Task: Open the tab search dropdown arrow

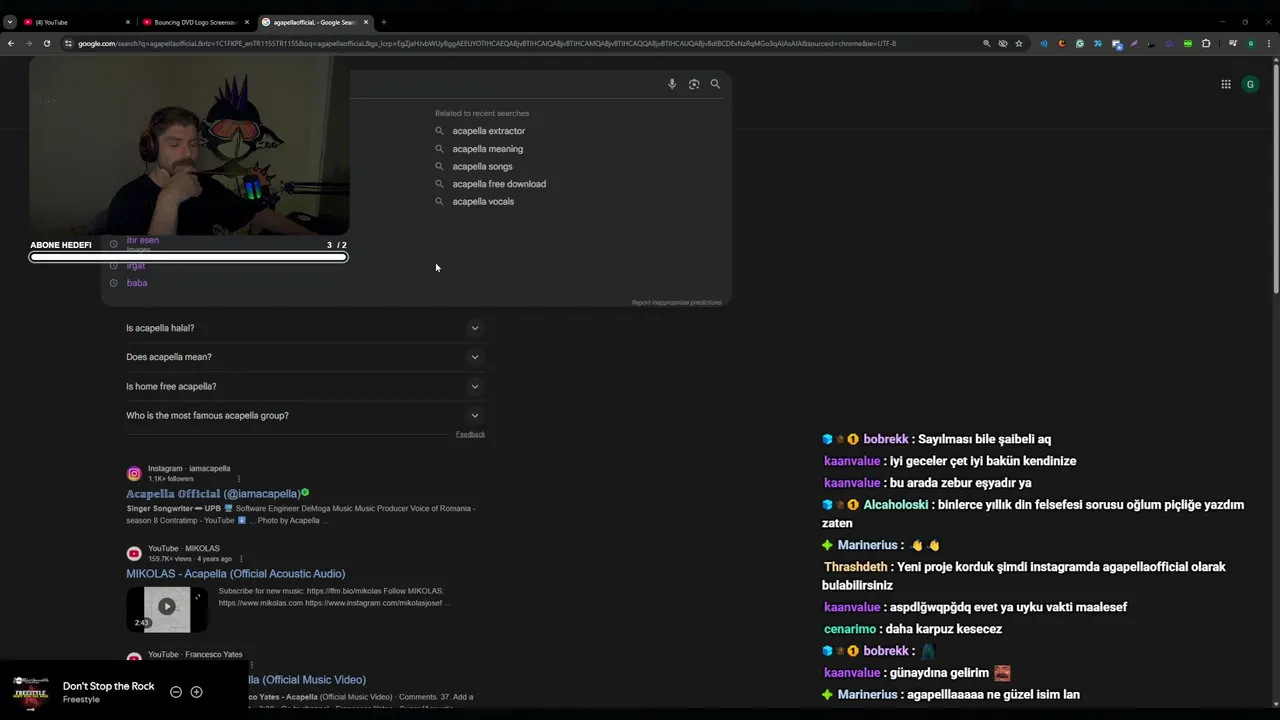Action: tap(10, 22)
